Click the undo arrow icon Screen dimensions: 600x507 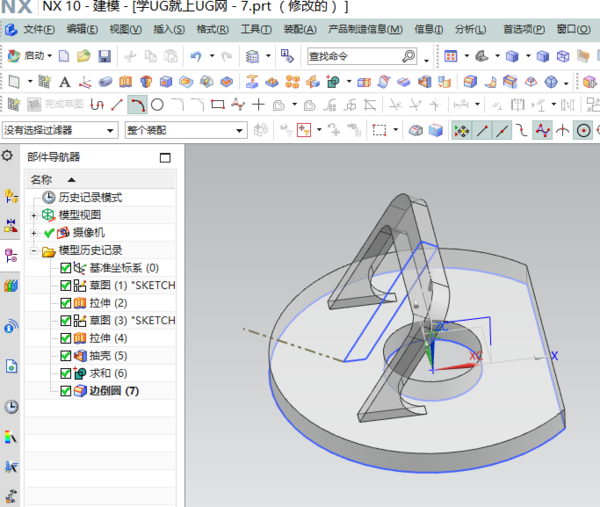point(196,57)
